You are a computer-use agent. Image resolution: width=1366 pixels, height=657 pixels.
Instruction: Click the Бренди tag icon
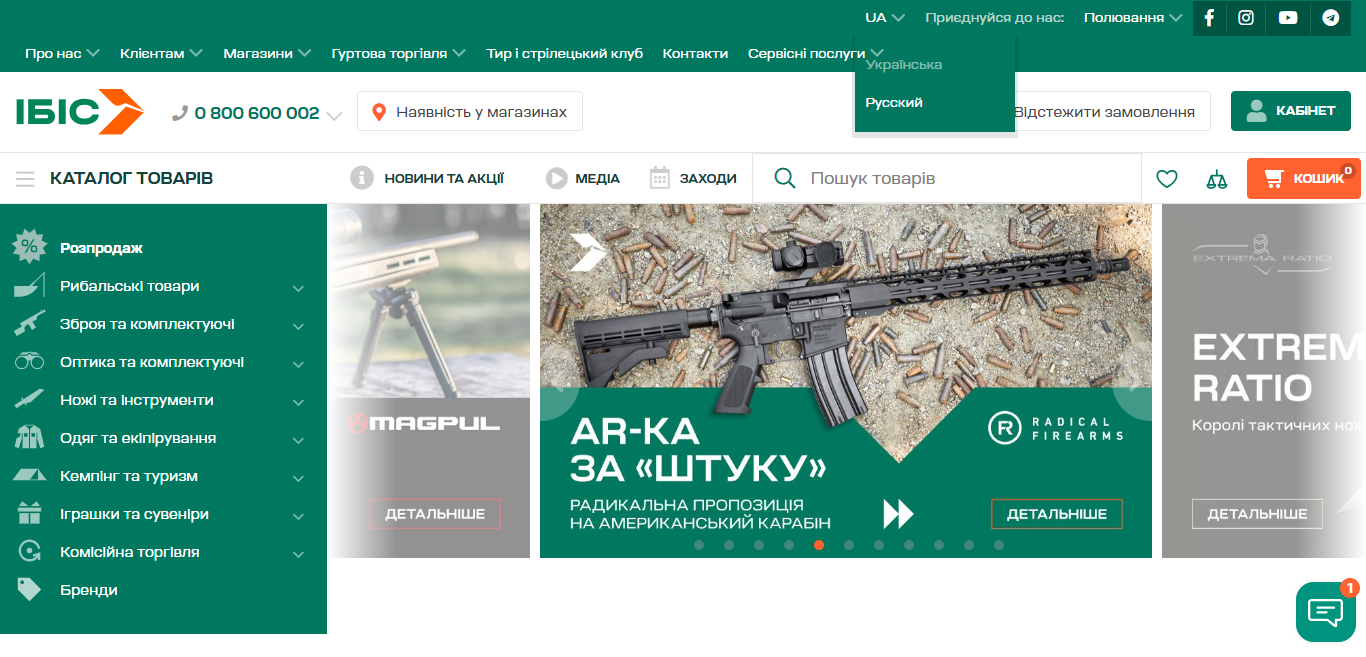(x=29, y=590)
